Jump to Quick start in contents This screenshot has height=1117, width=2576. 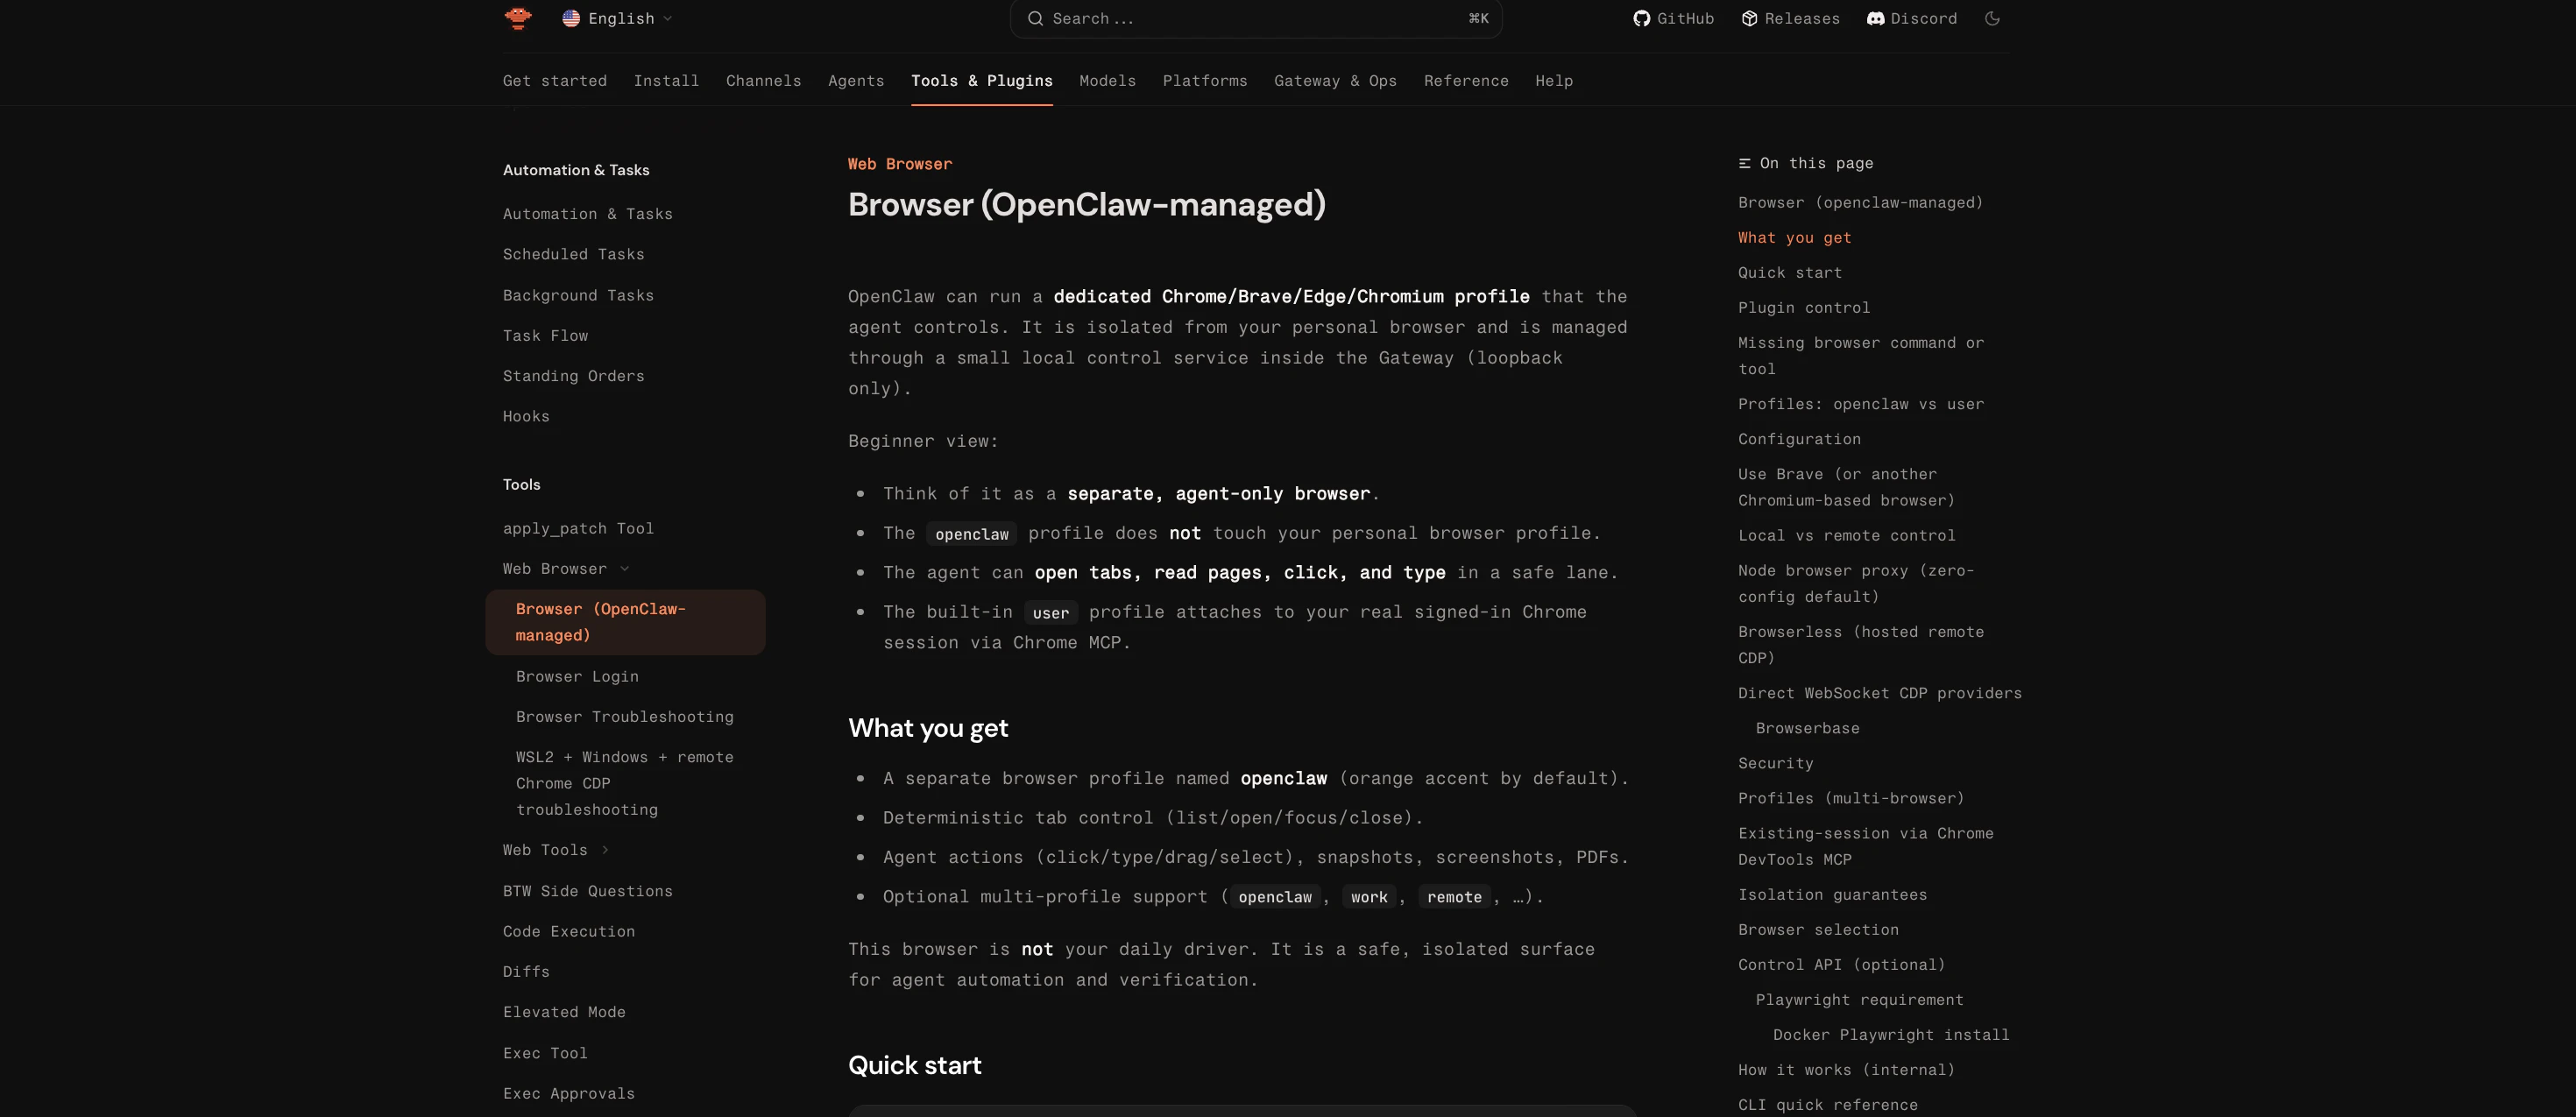[x=1789, y=273]
